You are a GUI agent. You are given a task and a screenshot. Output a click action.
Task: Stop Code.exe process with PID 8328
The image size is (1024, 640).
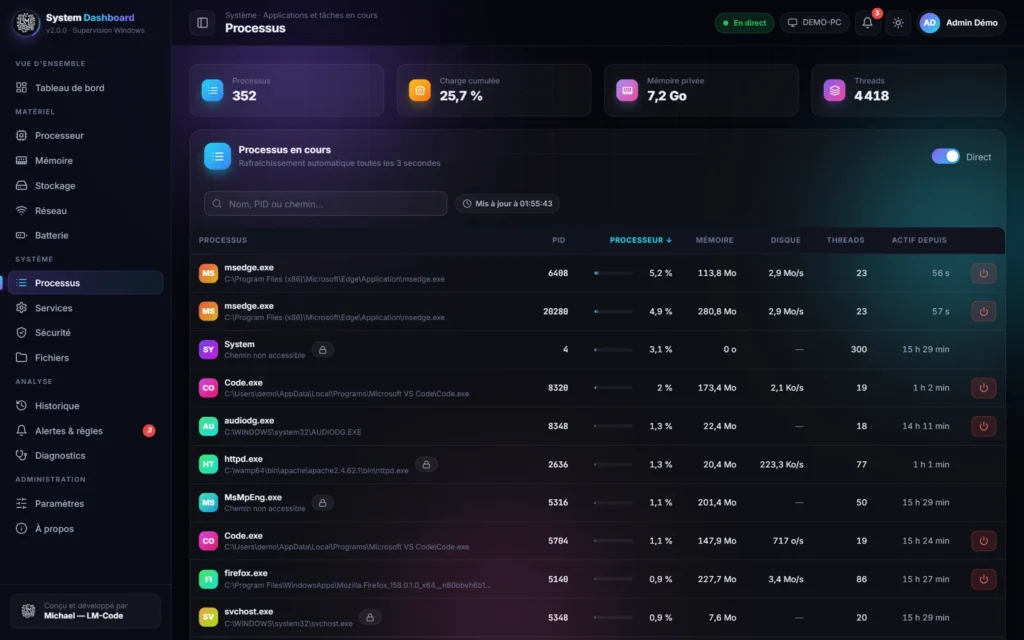(983, 388)
